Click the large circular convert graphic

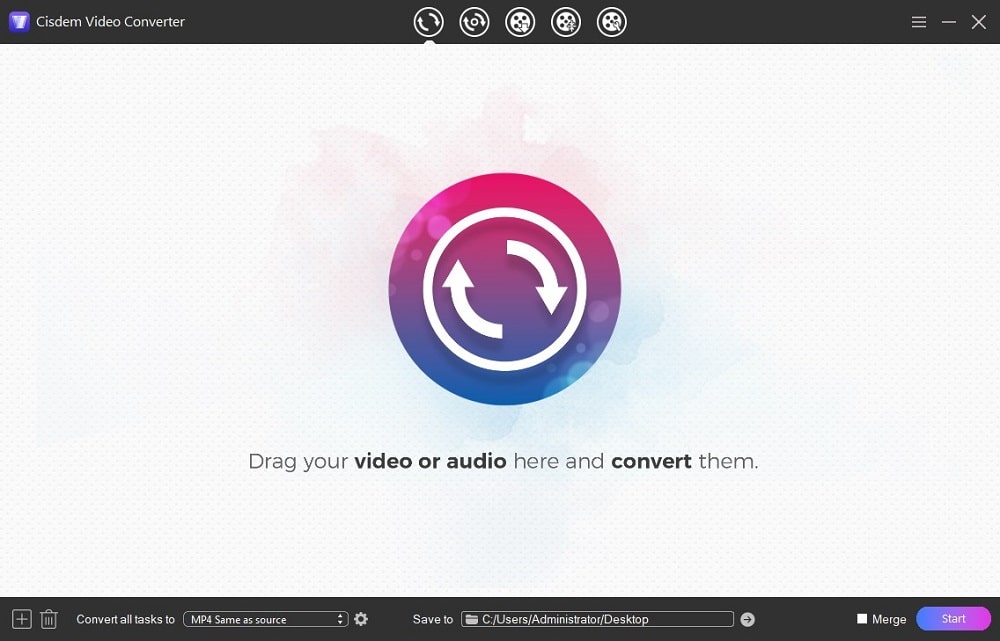503,288
